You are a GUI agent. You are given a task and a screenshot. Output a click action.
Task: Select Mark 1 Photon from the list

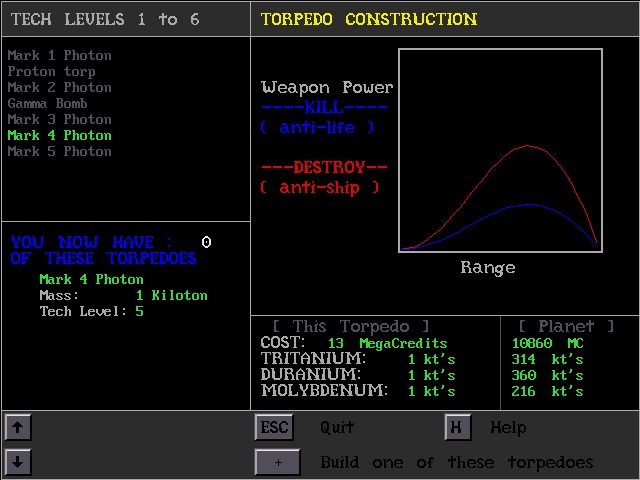[59, 55]
